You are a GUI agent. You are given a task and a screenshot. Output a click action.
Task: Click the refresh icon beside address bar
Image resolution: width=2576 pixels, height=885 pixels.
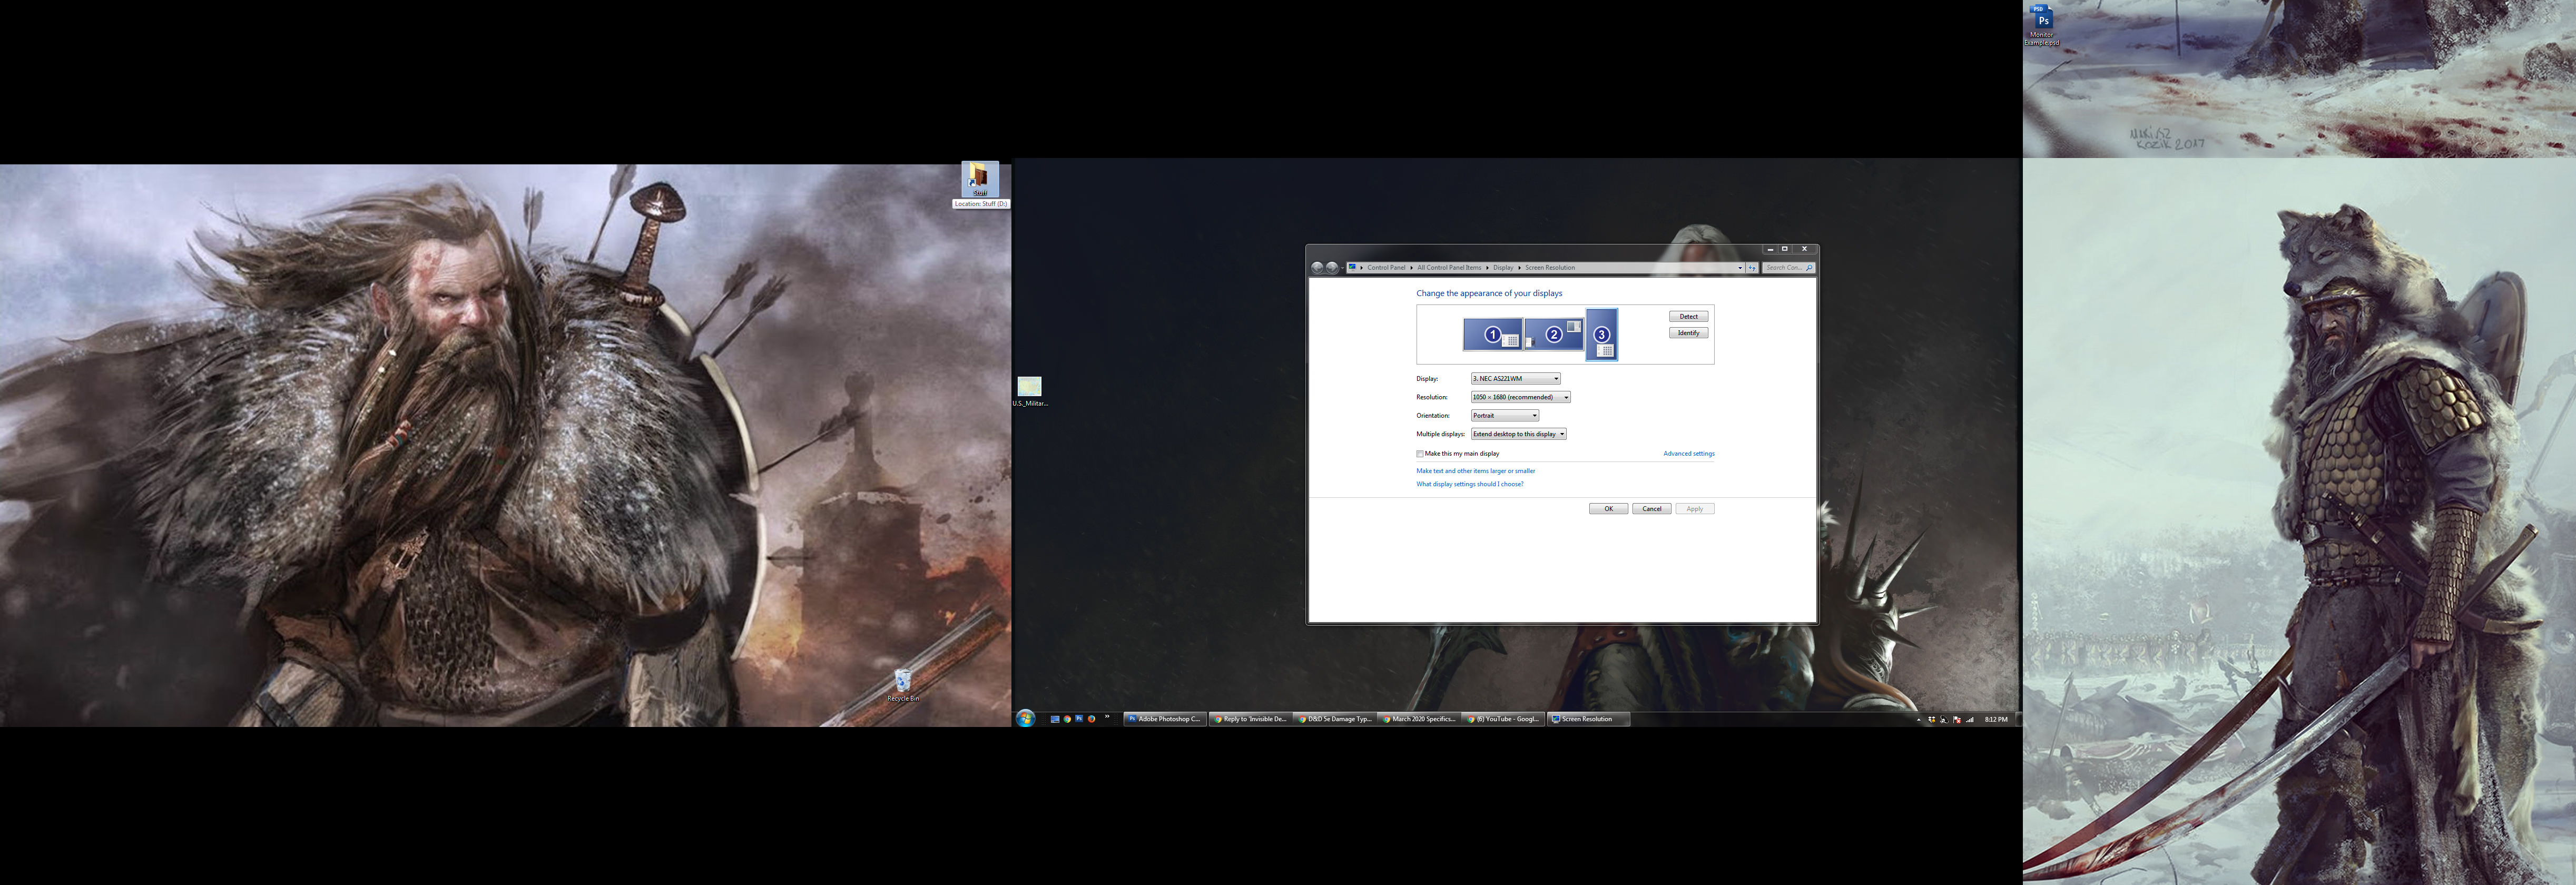coord(1752,268)
